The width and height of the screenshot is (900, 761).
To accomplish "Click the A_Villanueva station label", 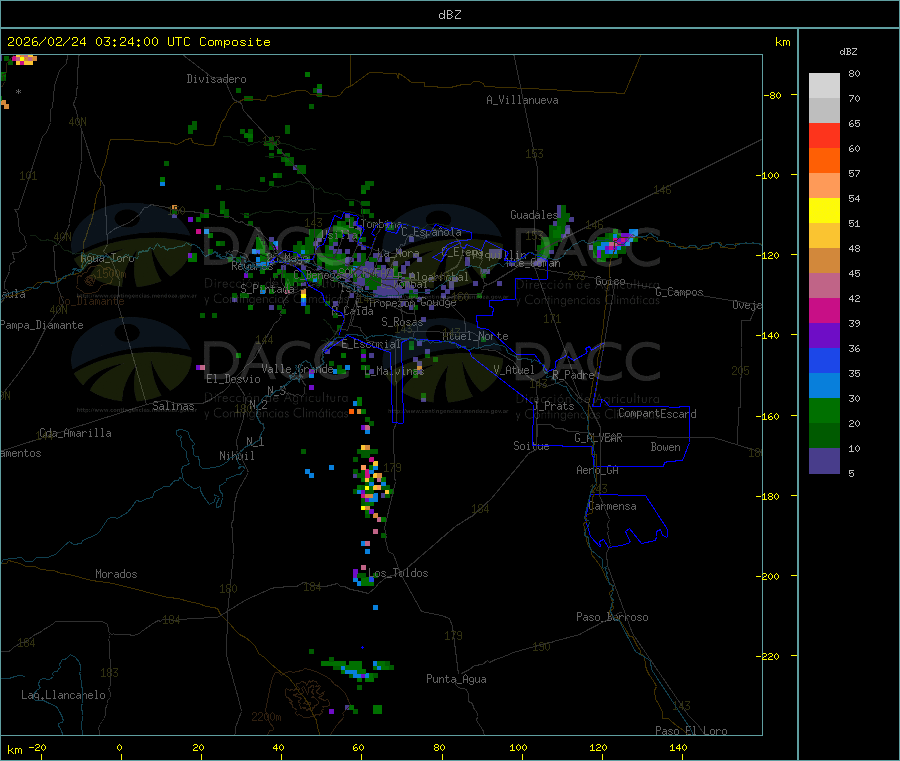I will coord(522,100).
